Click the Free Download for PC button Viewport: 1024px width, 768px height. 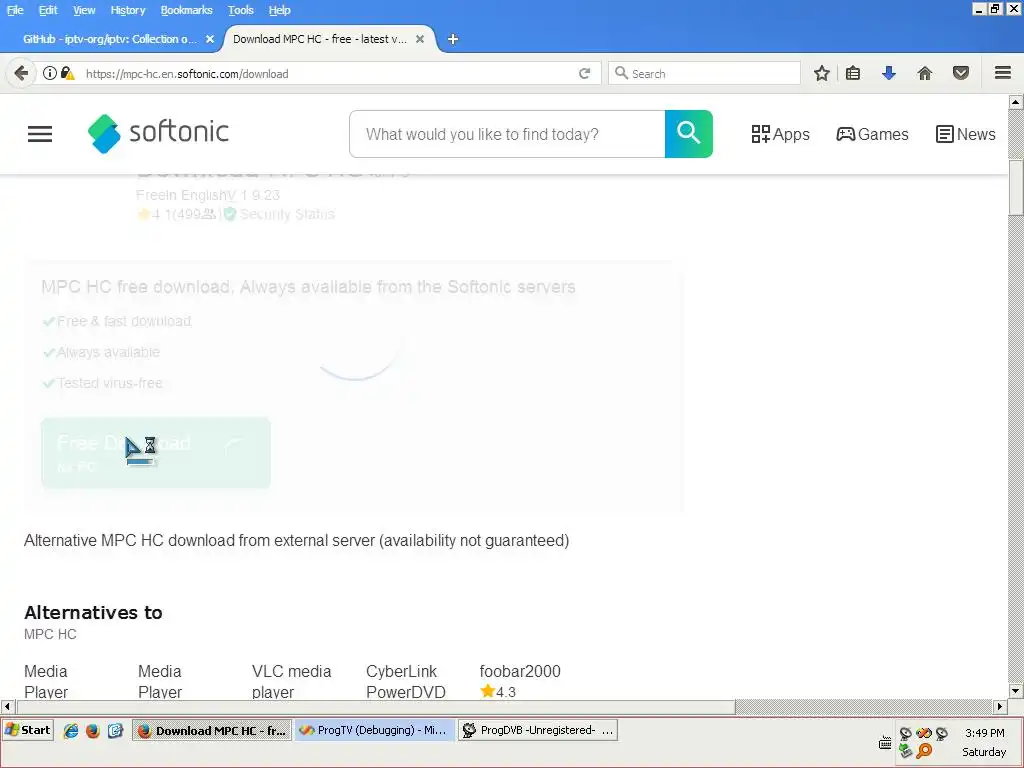[155, 453]
